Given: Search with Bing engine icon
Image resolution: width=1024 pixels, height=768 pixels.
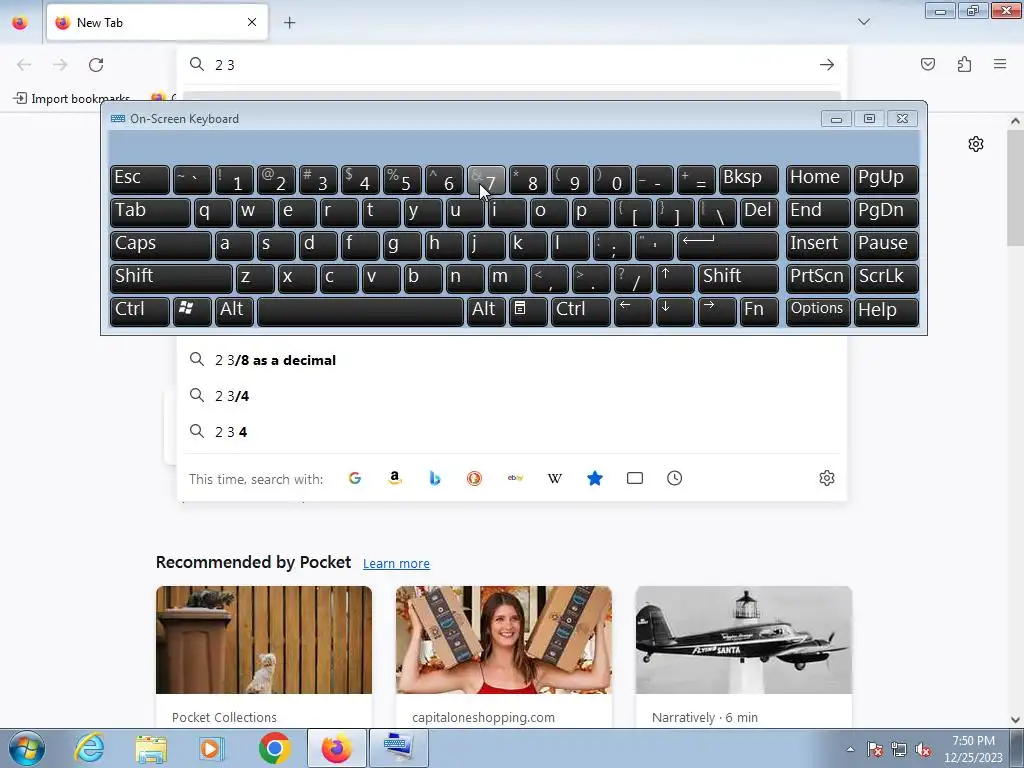Looking at the screenshot, I should 434,478.
